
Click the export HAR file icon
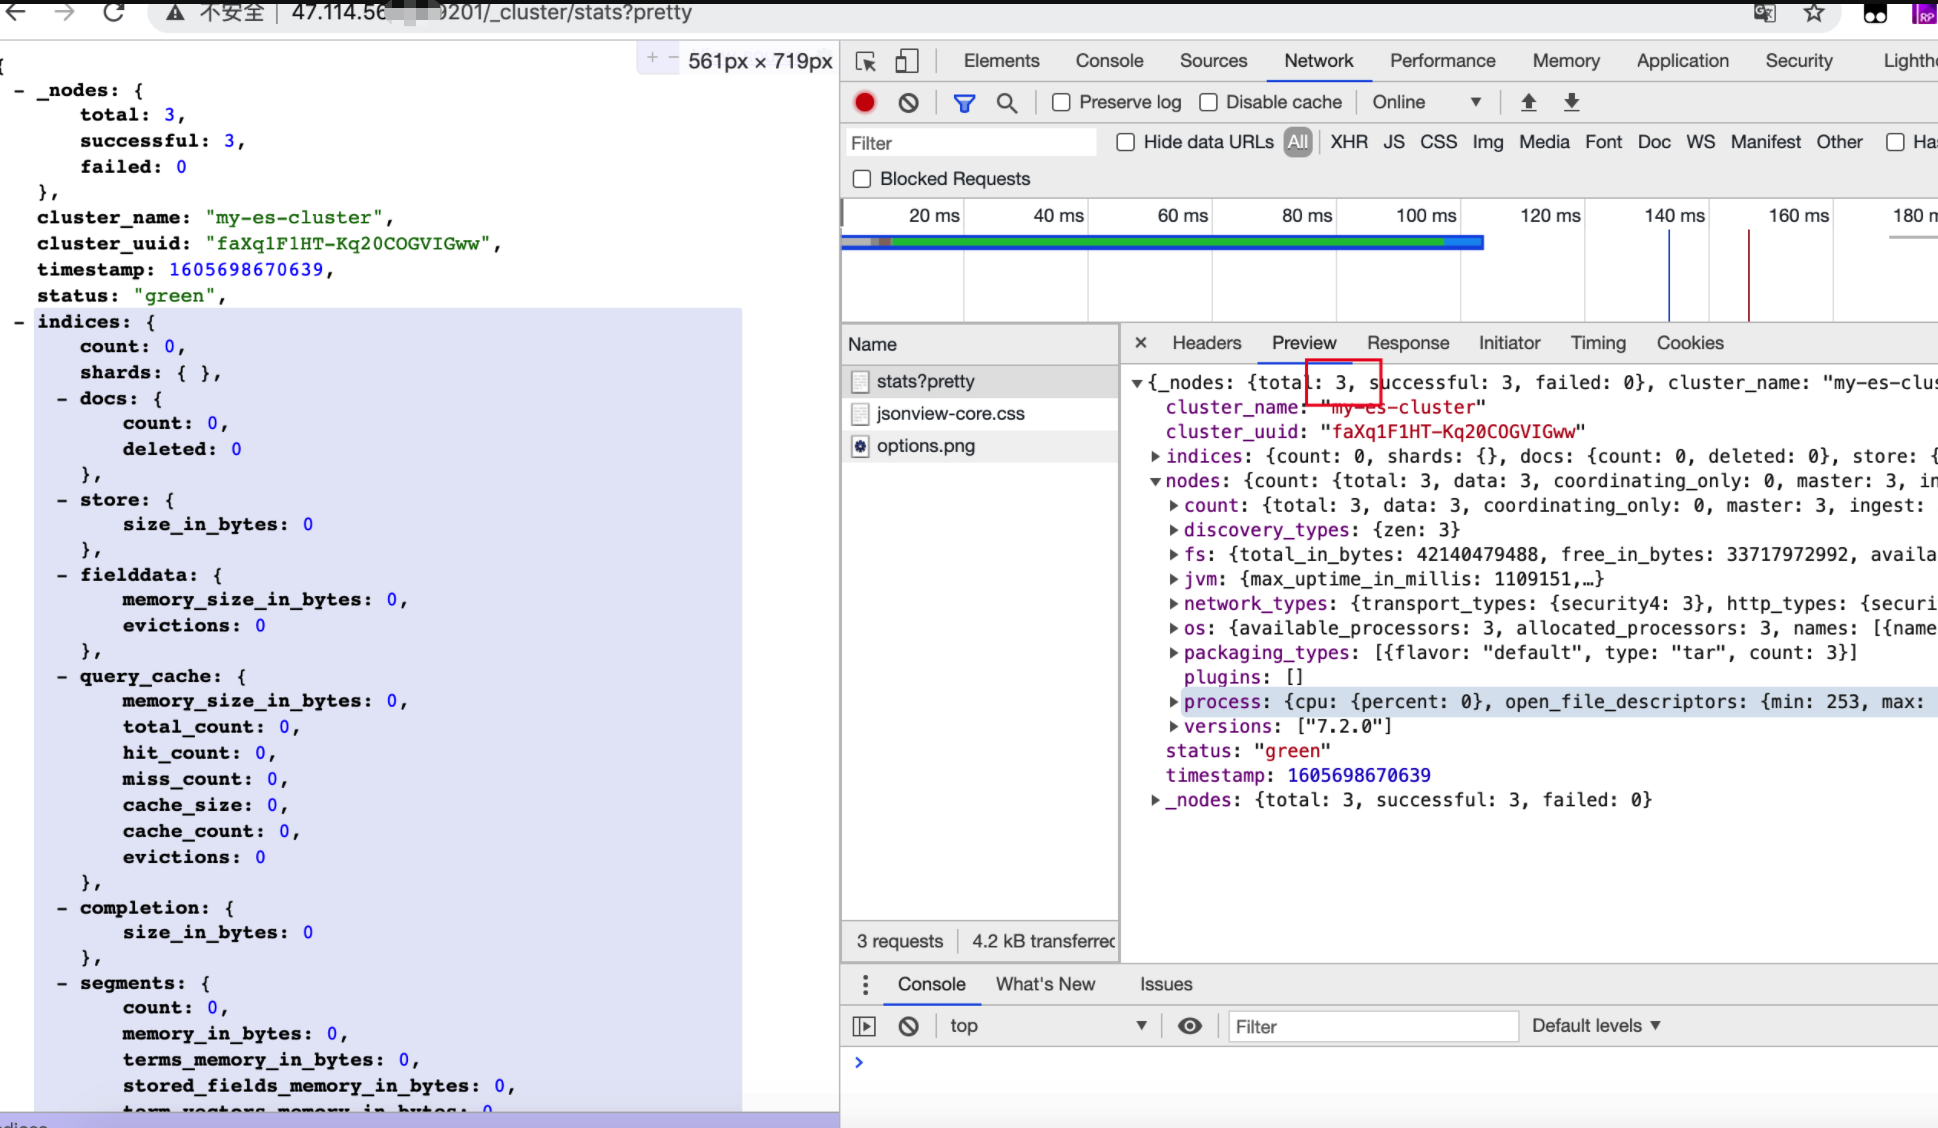(x=1570, y=101)
